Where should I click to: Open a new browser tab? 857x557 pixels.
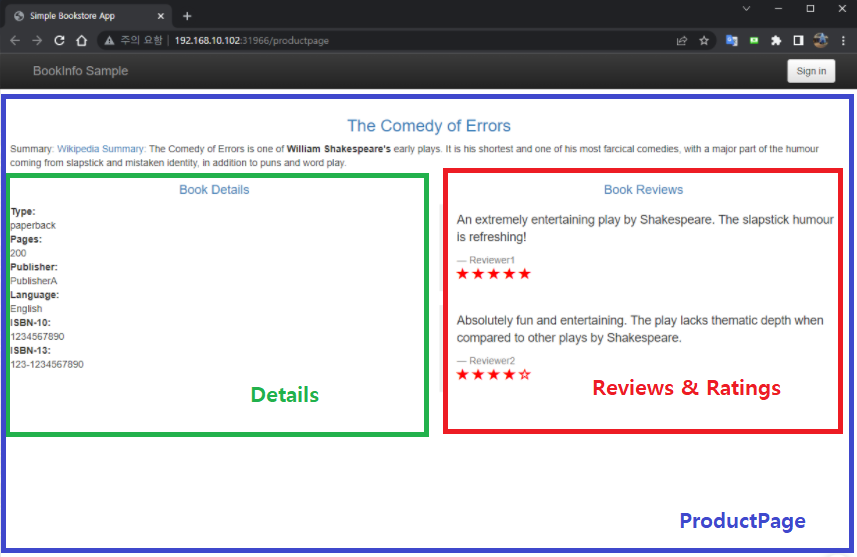point(187,16)
